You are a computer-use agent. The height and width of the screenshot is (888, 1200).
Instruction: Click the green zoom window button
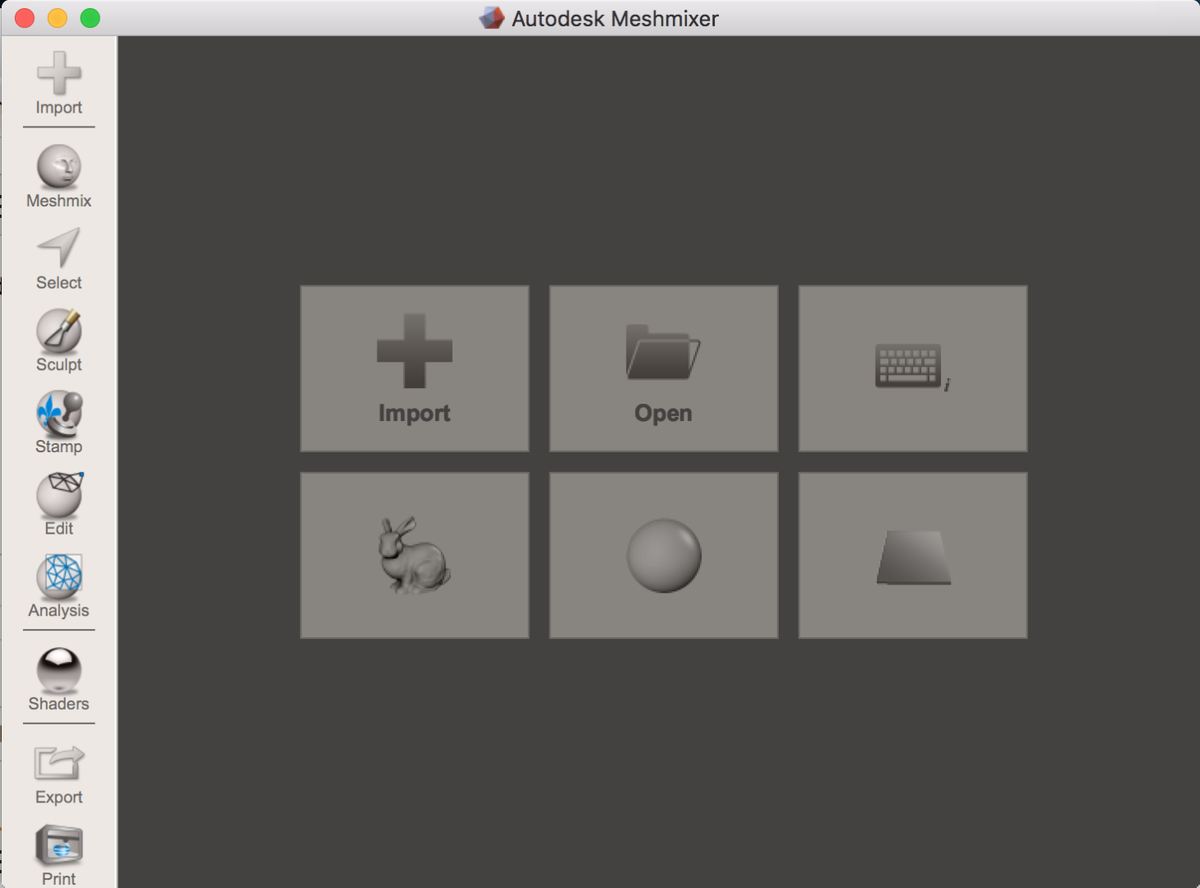pyautogui.click(x=90, y=18)
